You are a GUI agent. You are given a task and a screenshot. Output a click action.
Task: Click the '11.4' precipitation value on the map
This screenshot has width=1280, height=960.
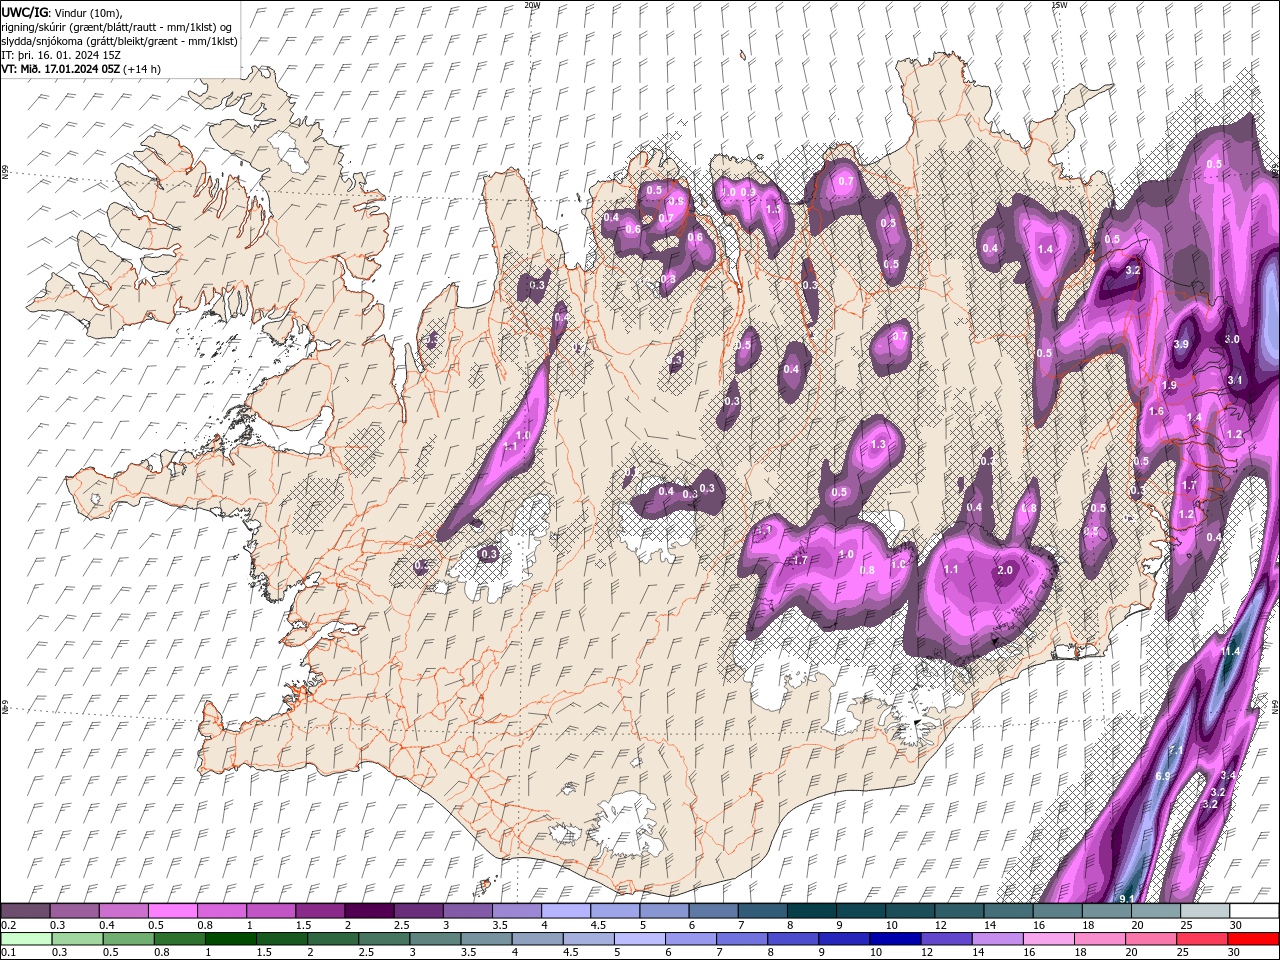tap(1229, 652)
